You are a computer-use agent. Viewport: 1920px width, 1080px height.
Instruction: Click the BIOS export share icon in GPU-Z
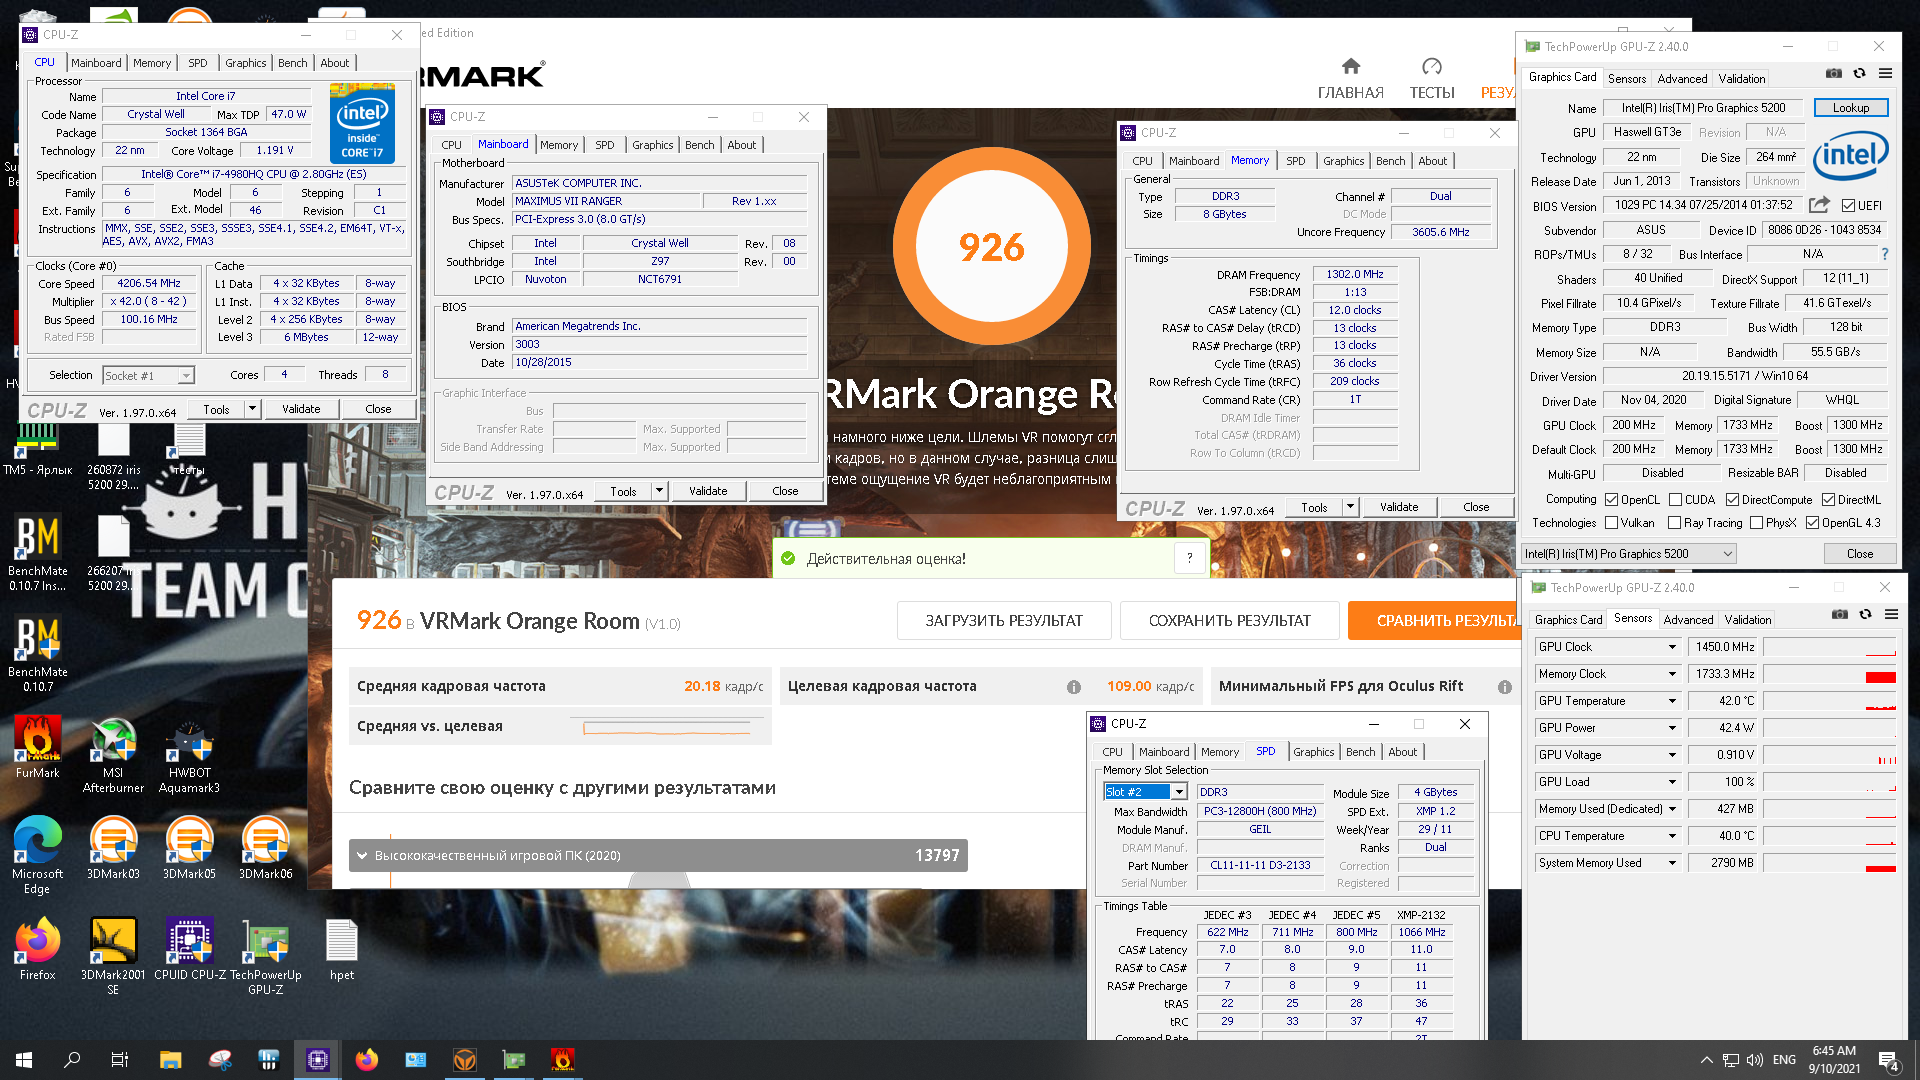pyautogui.click(x=1819, y=205)
